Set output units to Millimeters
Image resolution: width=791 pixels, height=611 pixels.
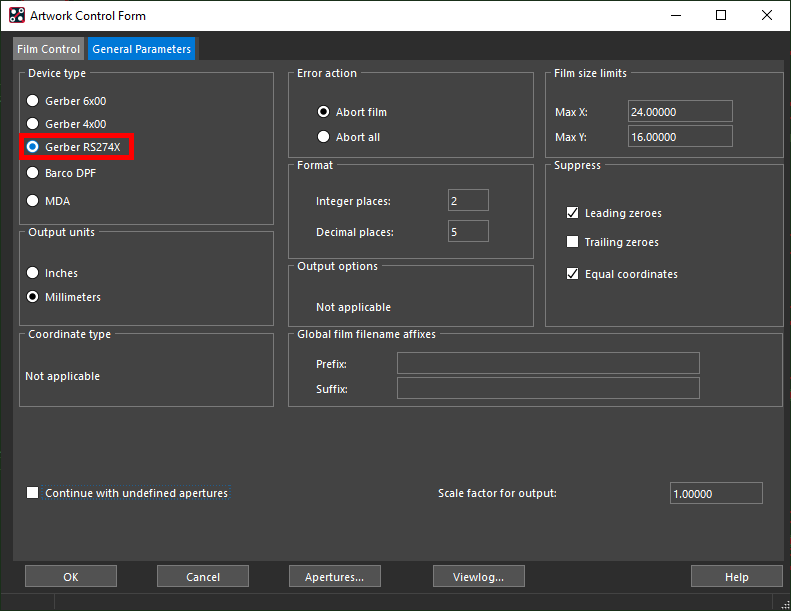point(33,297)
